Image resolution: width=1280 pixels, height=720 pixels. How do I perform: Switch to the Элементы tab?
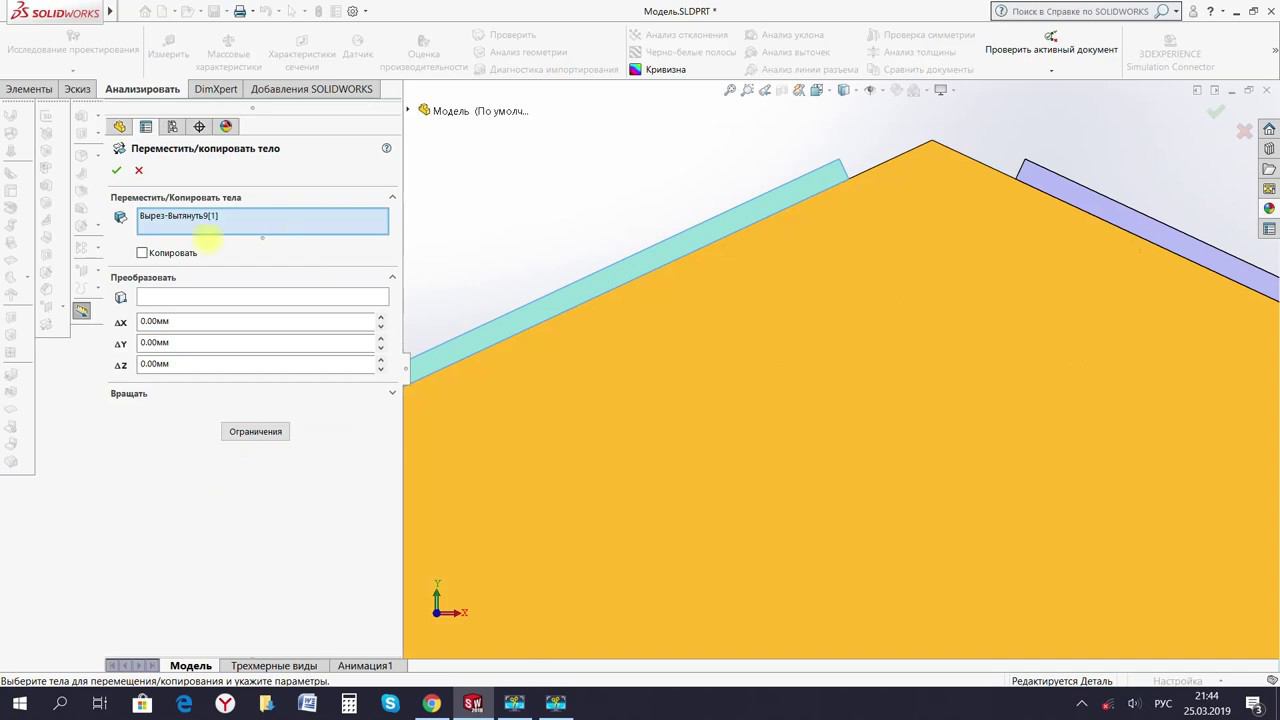pyautogui.click(x=29, y=89)
